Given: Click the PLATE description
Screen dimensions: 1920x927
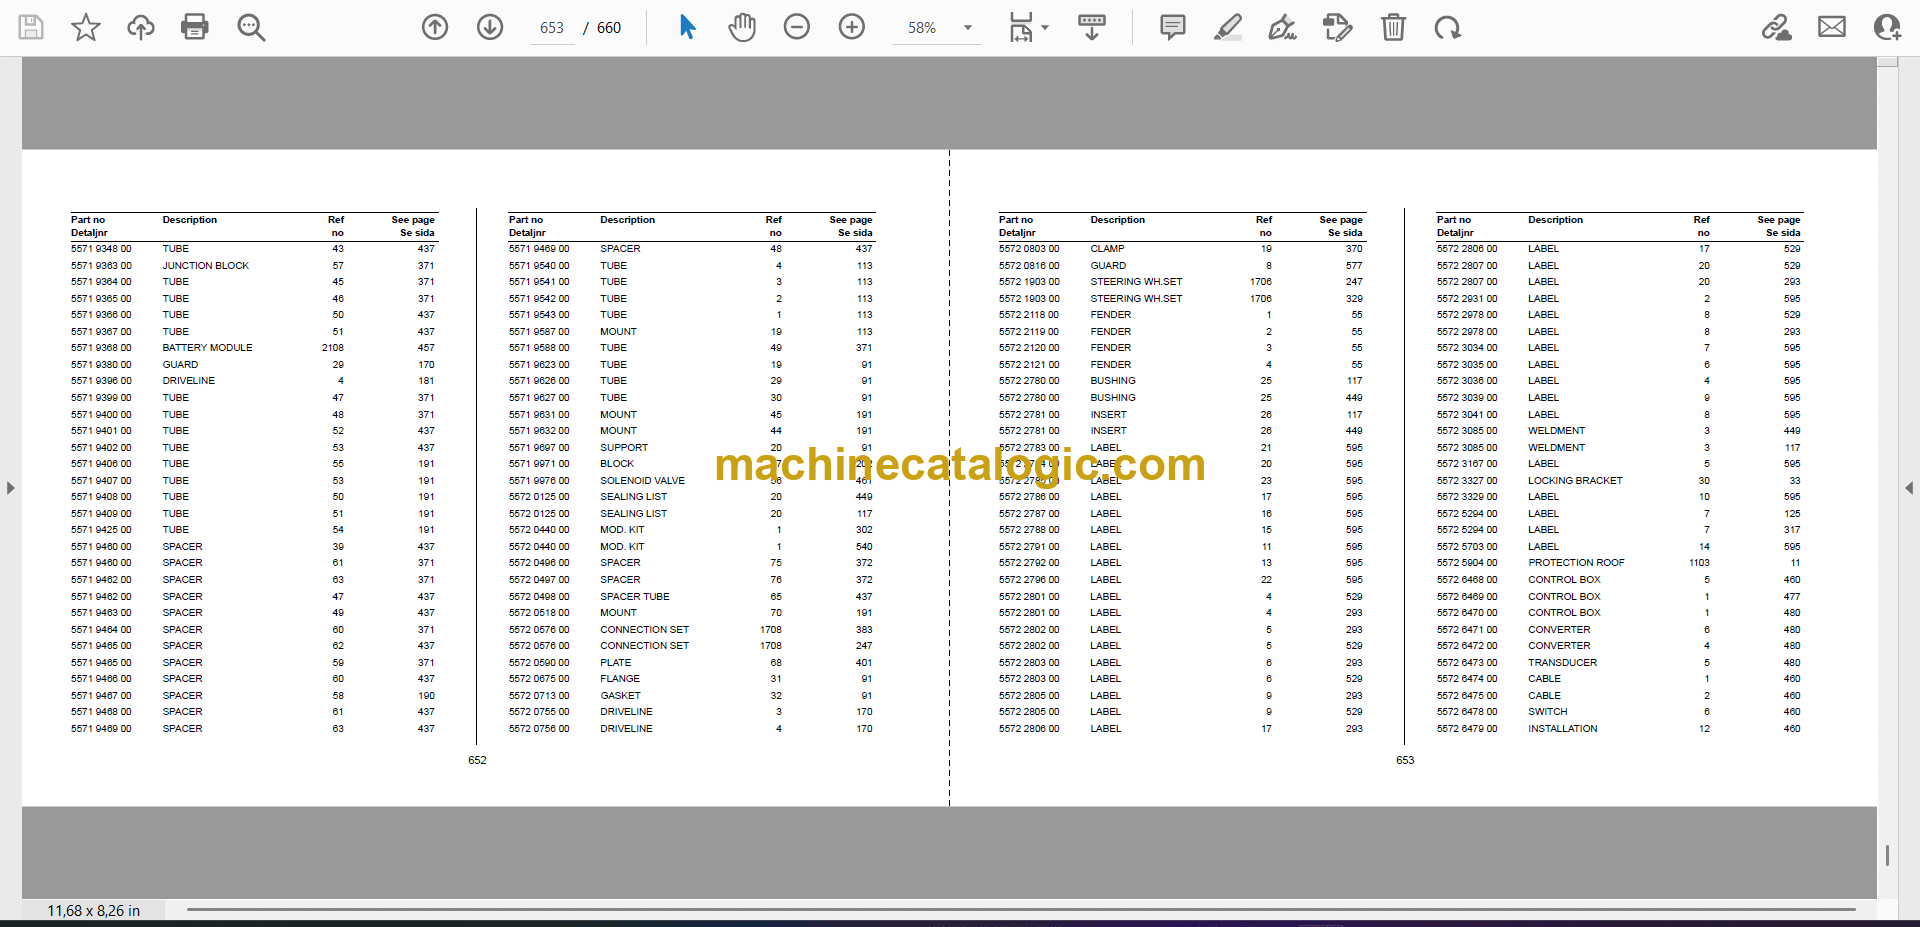Looking at the screenshot, I should [616, 663].
